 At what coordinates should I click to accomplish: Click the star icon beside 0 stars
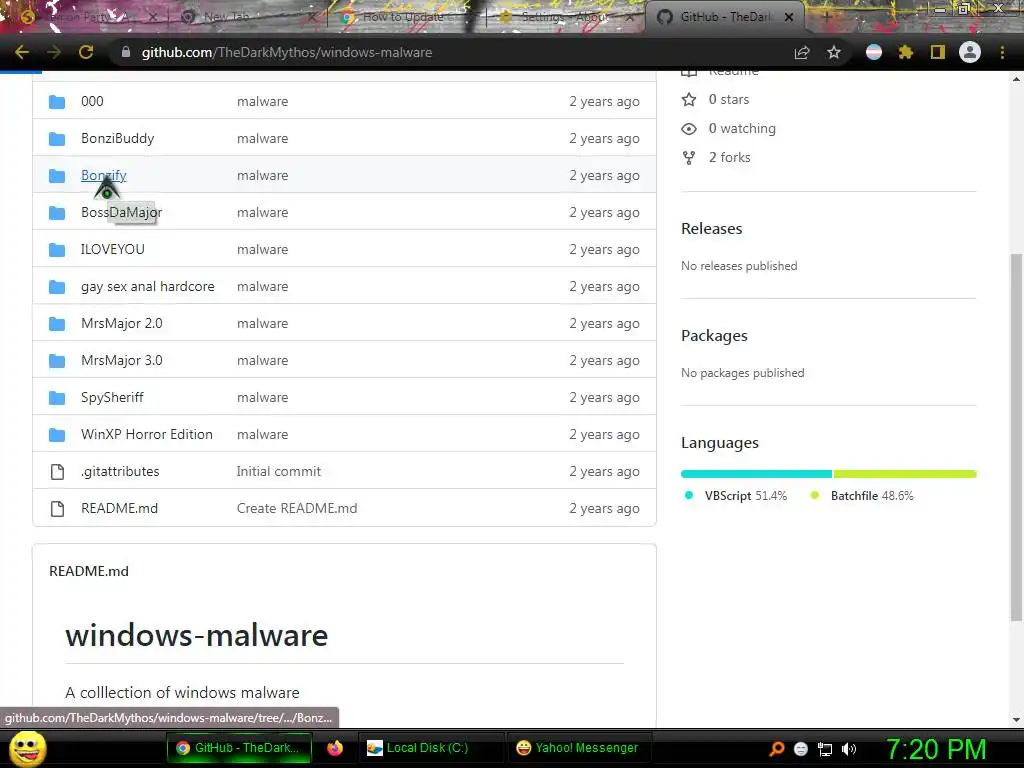point(688,99)
